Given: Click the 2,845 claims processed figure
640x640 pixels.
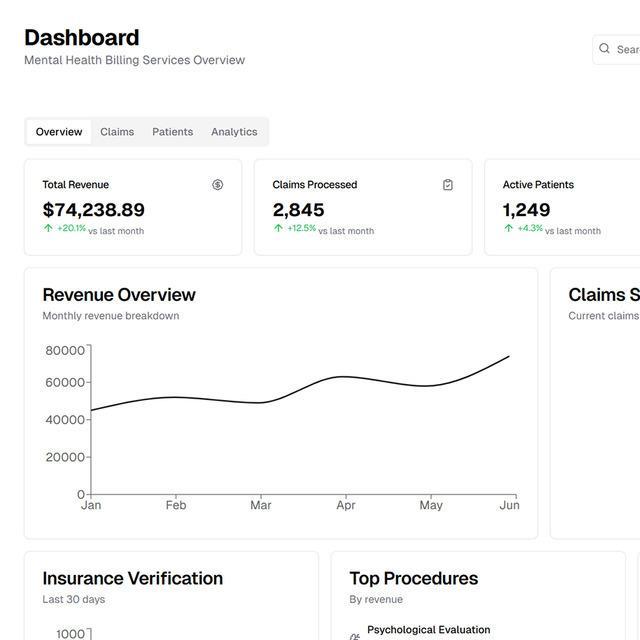Looking at the screenshot, I should click(x=298, y=210).
